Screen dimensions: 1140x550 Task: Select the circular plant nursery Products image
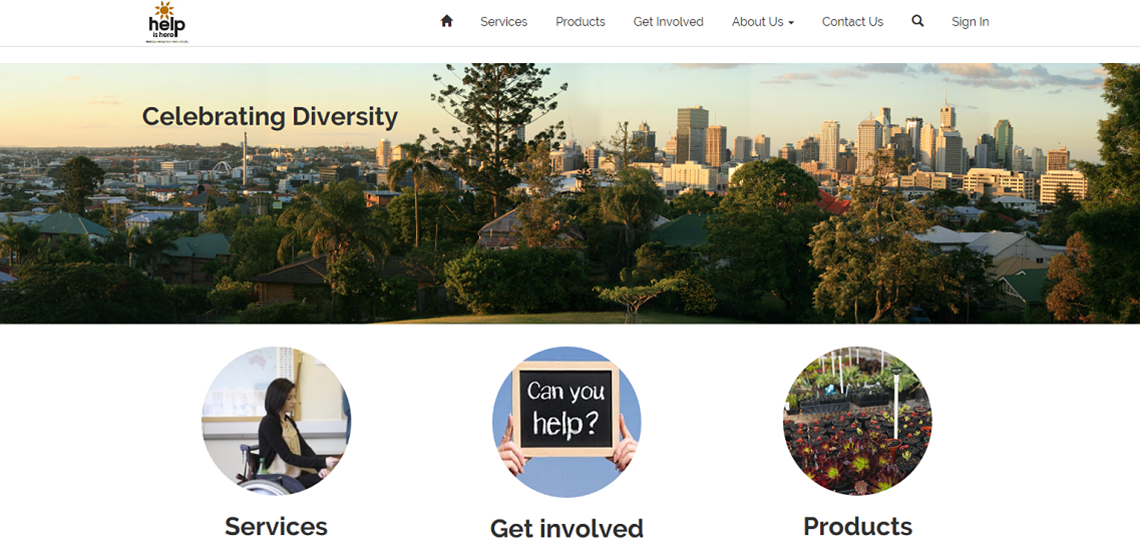857,421
